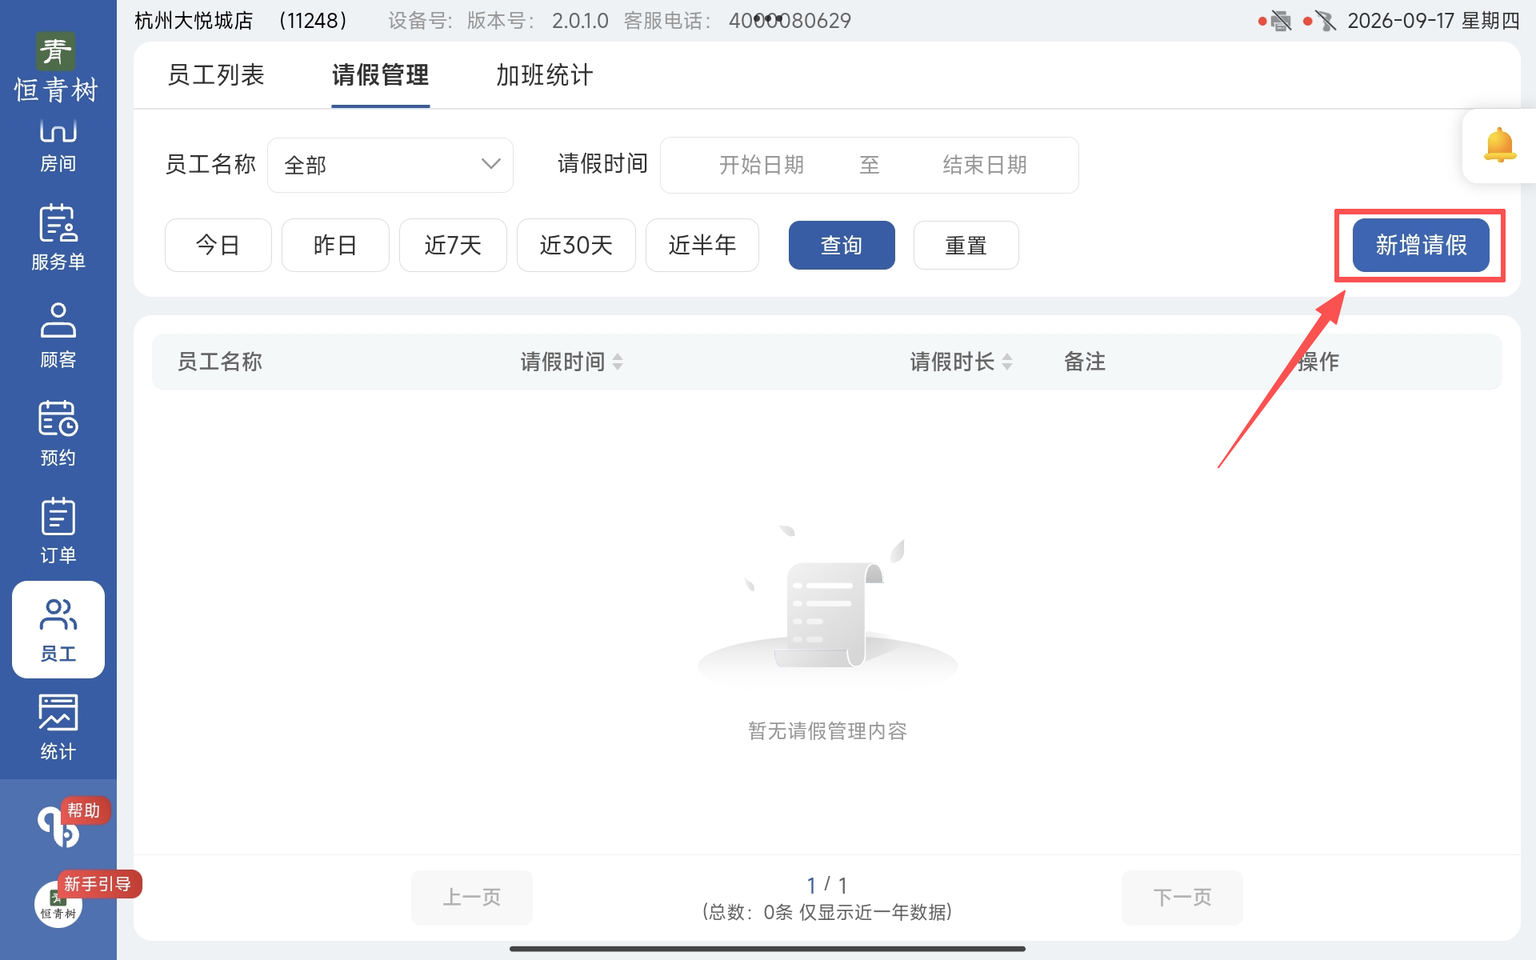Filter by 近7天
Viewport: 1536px width, 960px height.
[x=453, y=245]
